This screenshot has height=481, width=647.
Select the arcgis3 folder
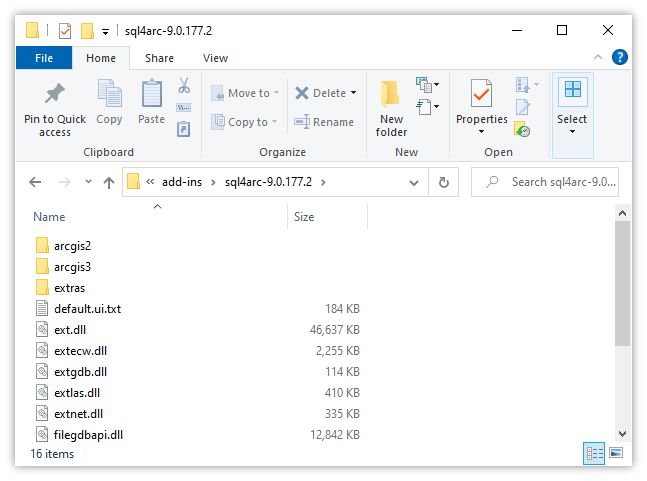64,266
